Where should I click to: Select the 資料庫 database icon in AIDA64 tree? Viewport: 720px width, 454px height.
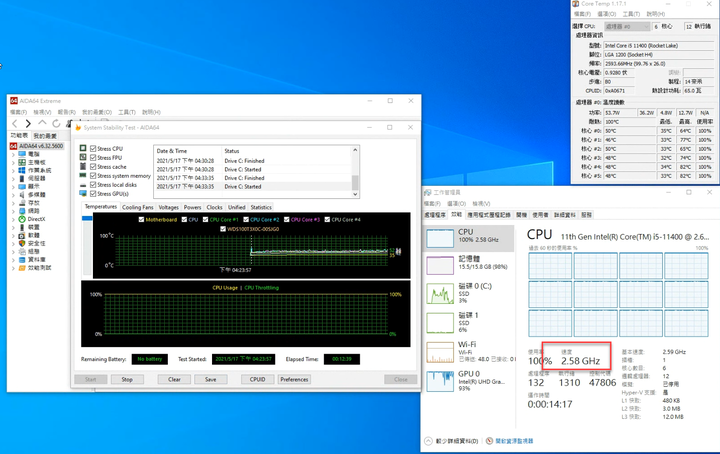tap(22, 260)
